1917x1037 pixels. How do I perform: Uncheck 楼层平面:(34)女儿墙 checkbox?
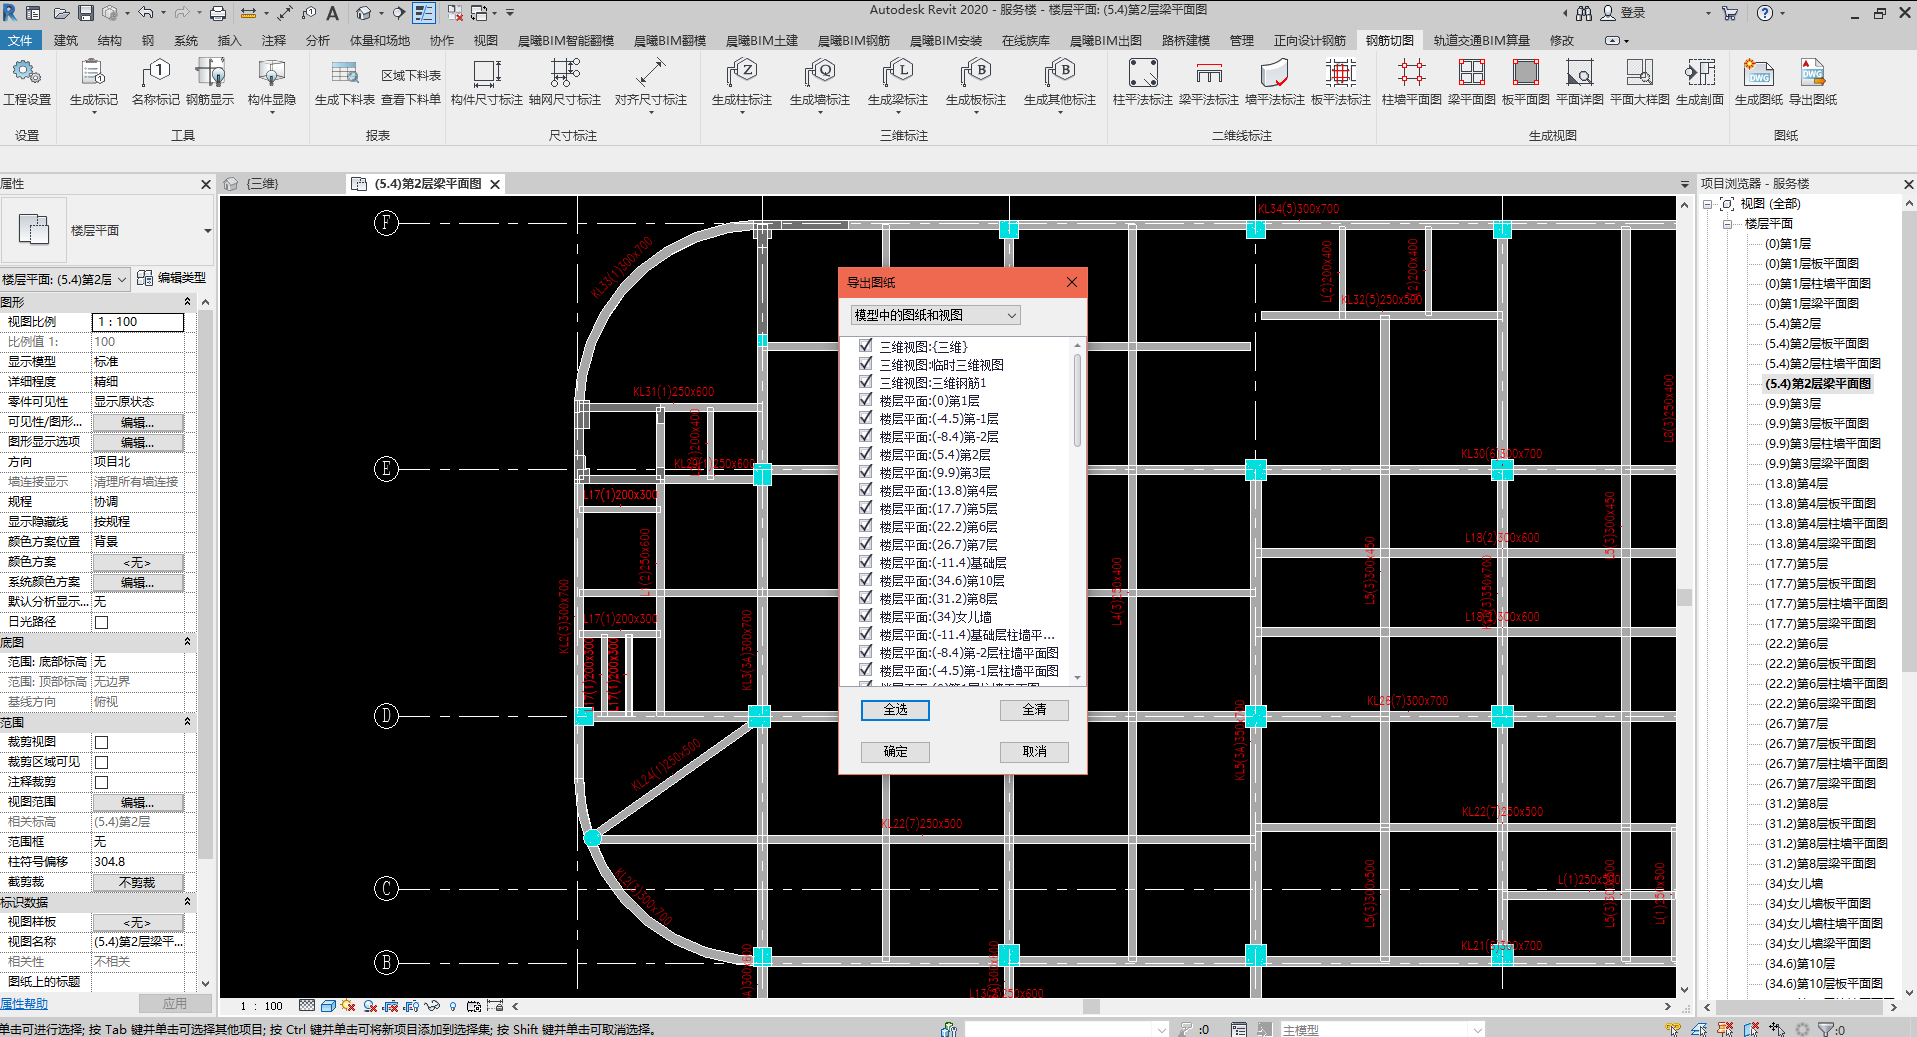pos(866,616)
